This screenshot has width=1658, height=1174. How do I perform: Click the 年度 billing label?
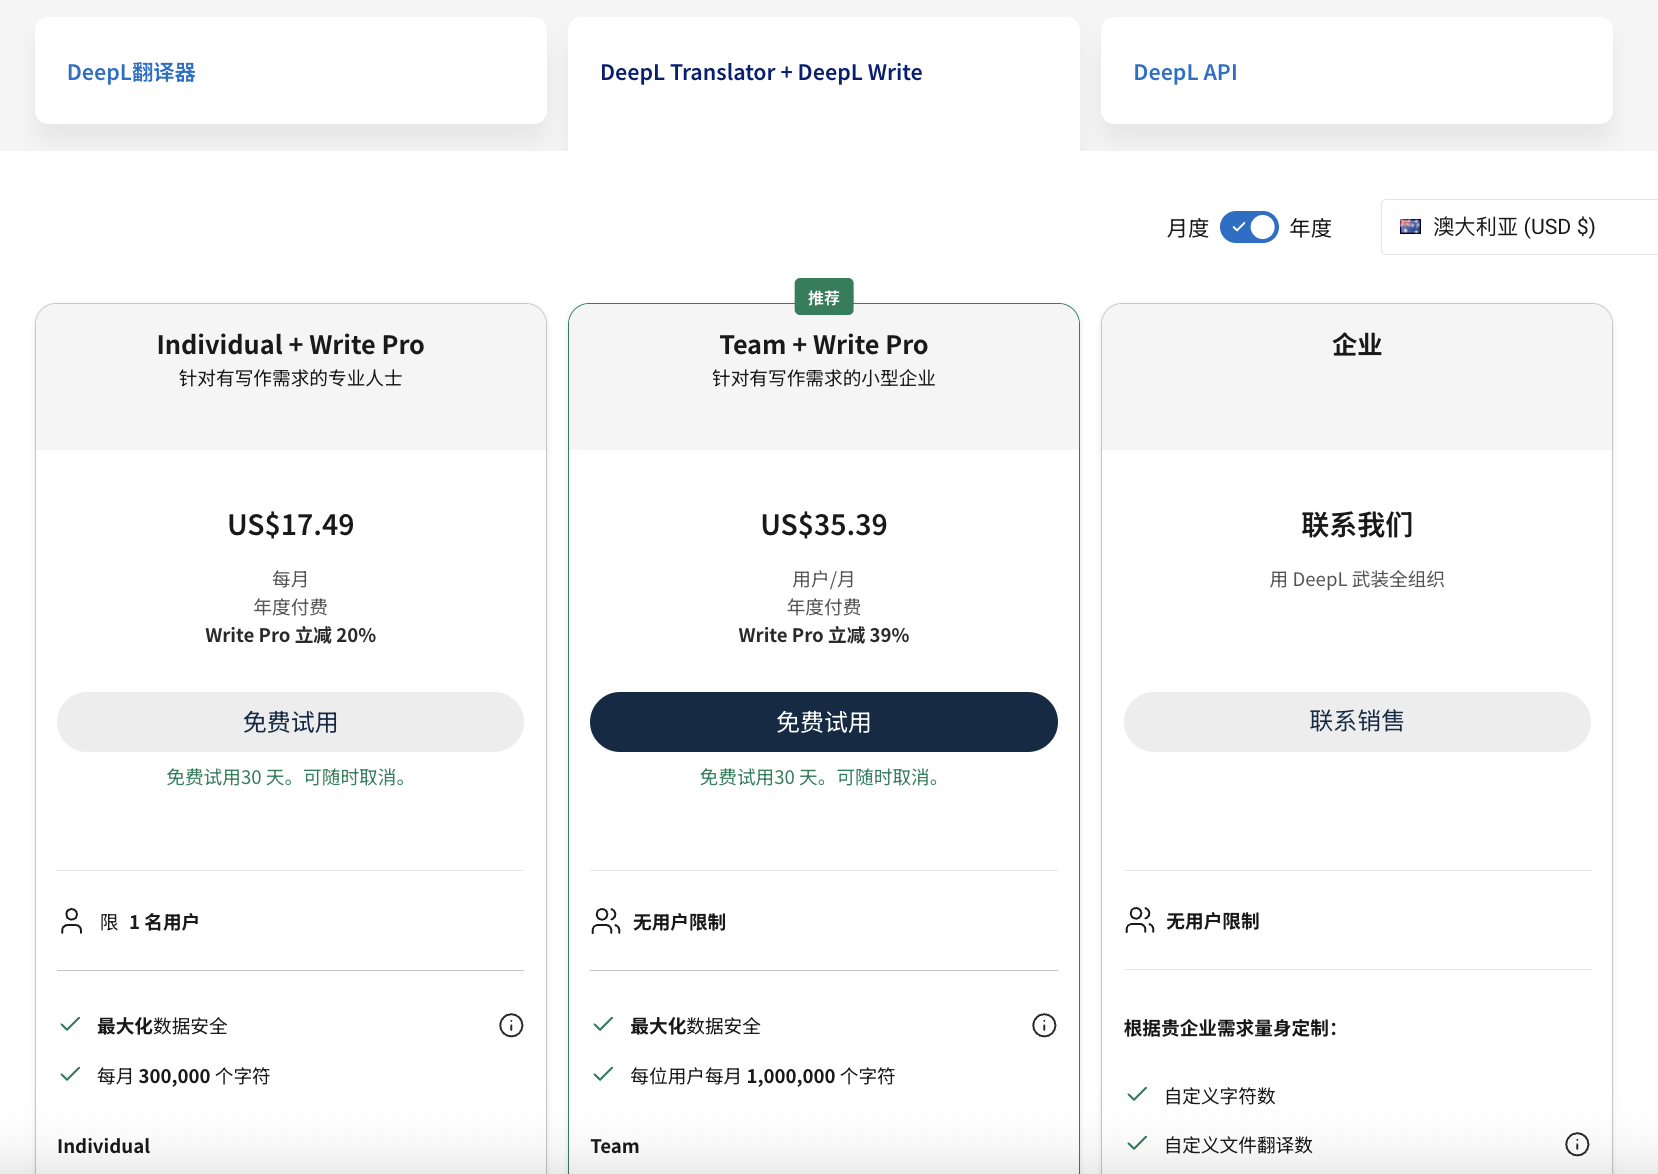click(x=1310, y=228)
